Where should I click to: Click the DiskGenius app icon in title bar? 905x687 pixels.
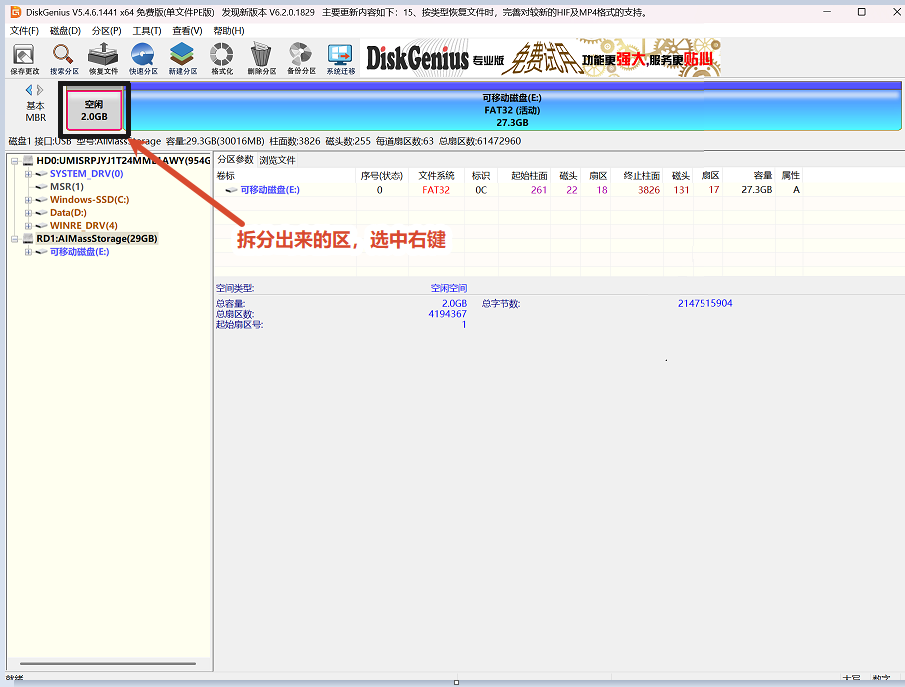16,12
